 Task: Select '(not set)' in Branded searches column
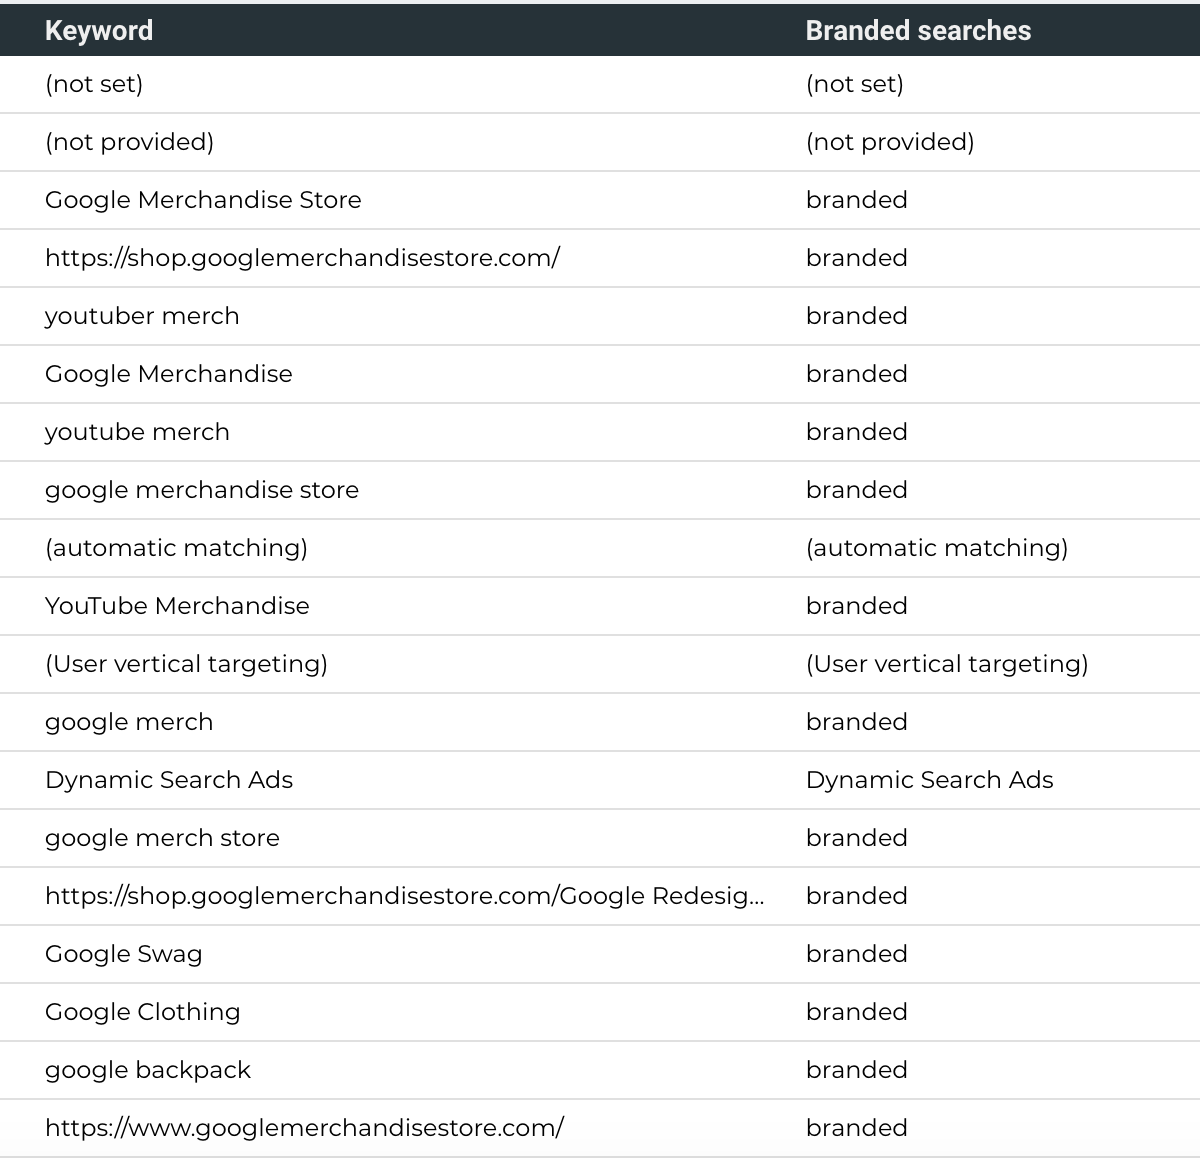coord(855,84)
